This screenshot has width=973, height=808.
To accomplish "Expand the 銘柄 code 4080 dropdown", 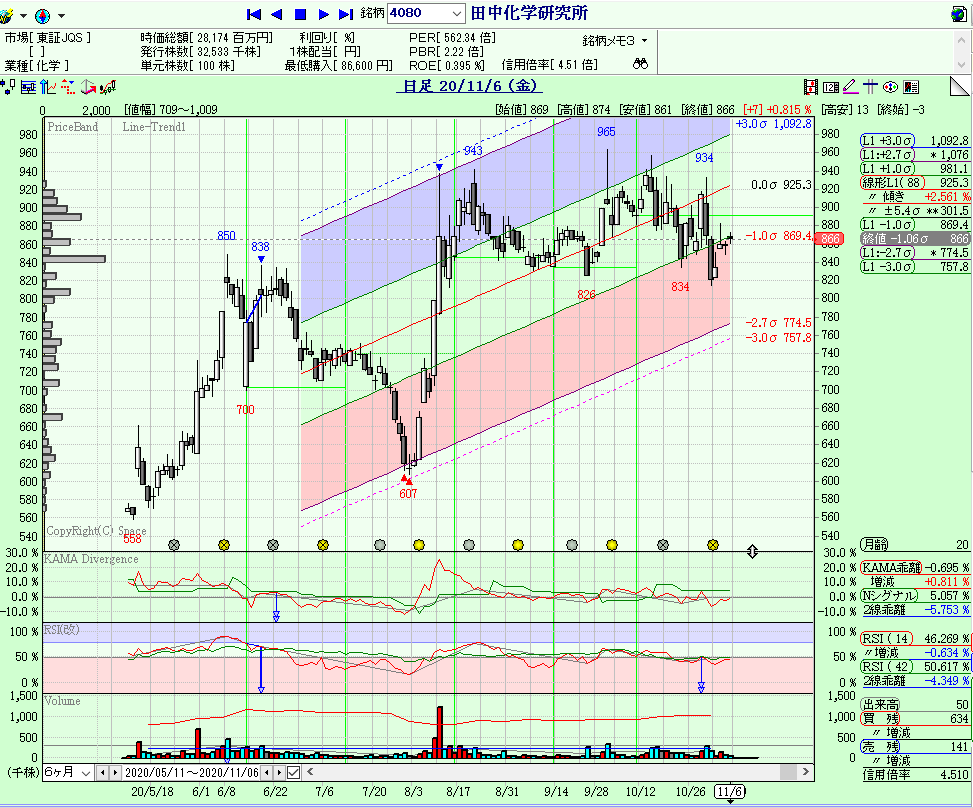I will pos(457,14).
